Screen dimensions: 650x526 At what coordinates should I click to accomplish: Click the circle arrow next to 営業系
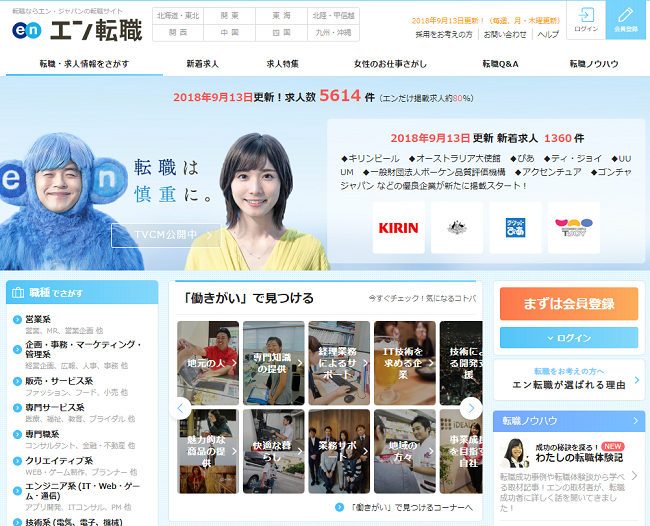click(x=17, y=320)
